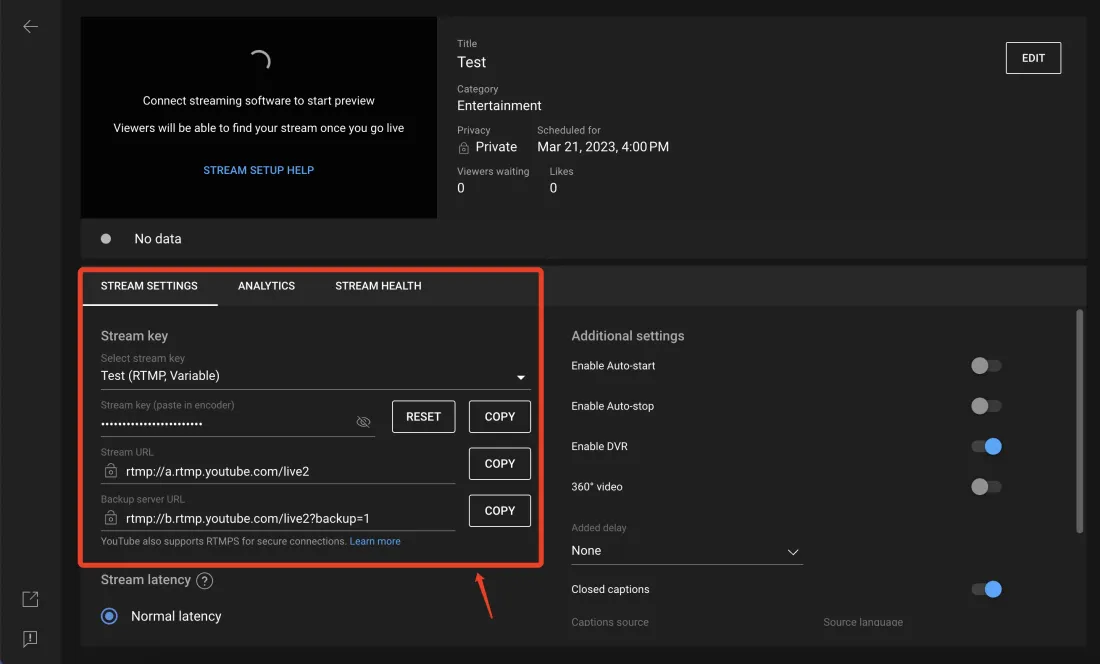
Task: Reveal stream key with eye icon
Action: (x=363, y=422)
